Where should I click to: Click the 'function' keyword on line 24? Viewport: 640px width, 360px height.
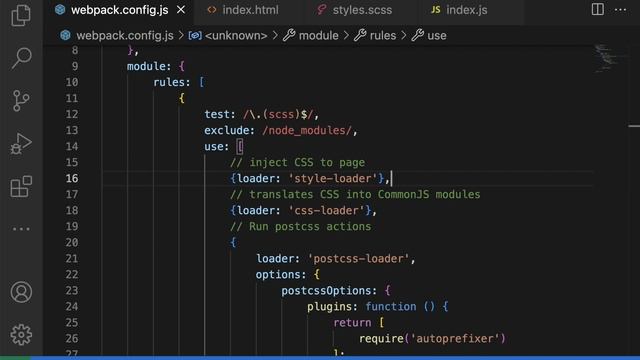coord(391,307)
